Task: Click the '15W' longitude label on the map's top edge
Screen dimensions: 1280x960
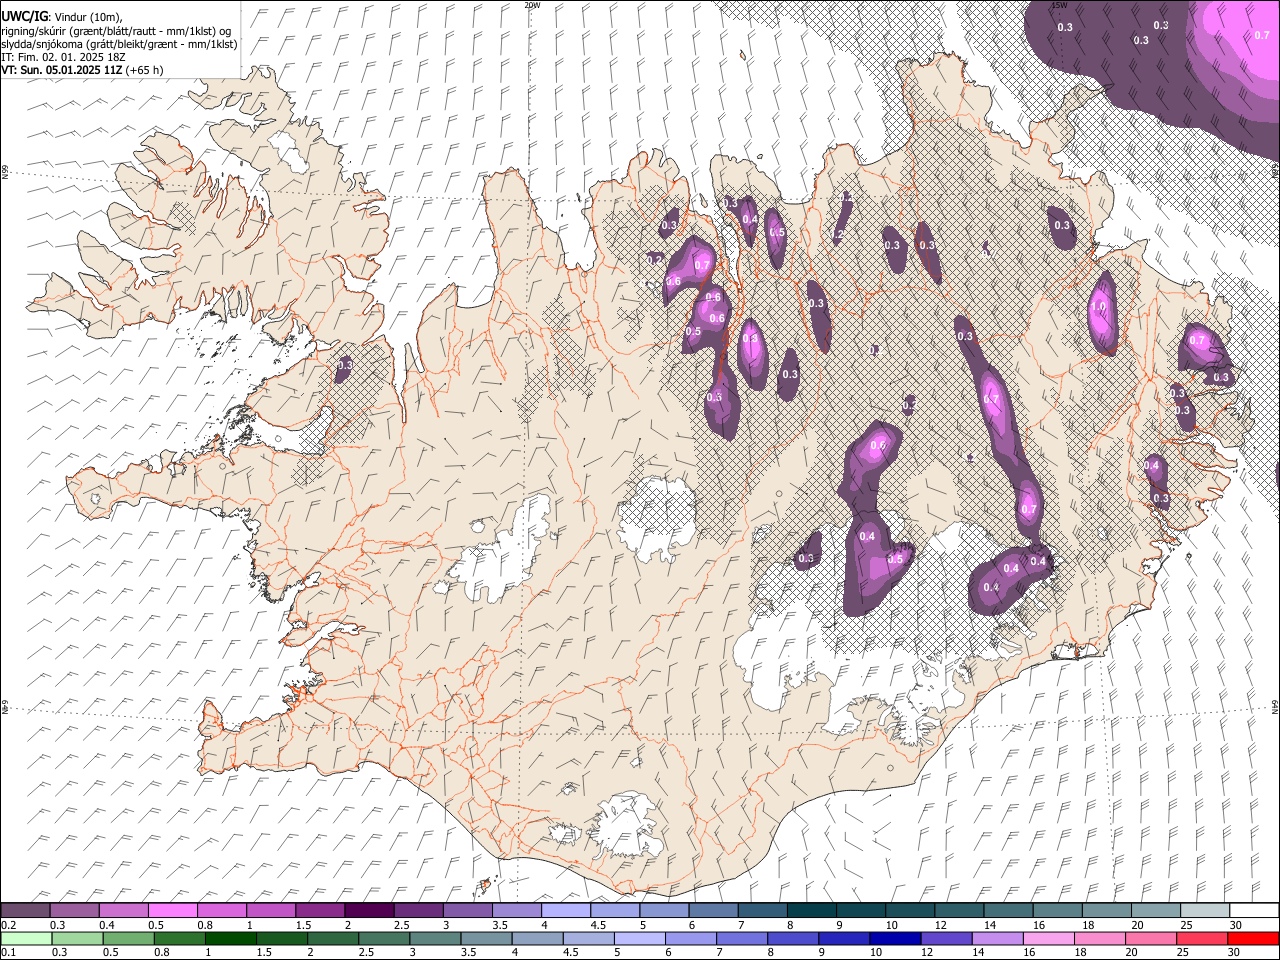Action: click(x=1059, y=5)
